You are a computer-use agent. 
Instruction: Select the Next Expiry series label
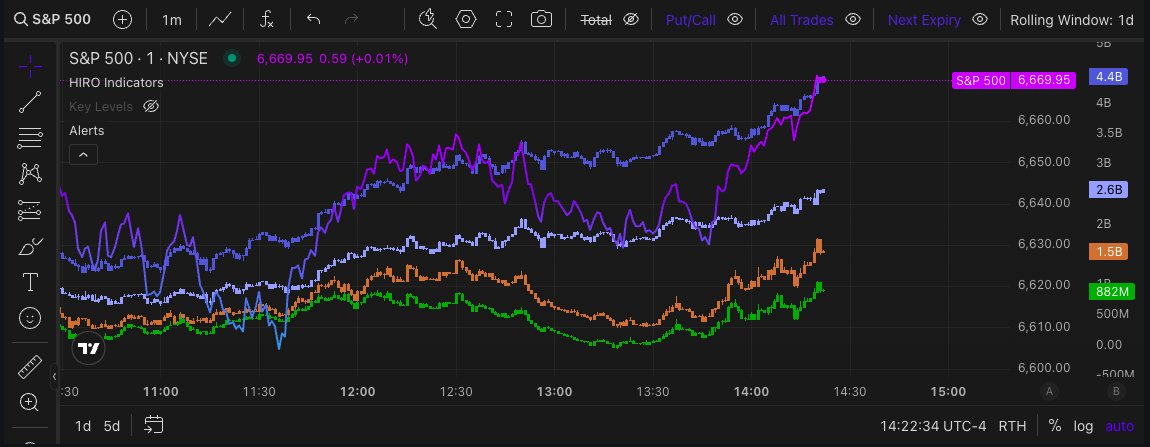(924, 21)
